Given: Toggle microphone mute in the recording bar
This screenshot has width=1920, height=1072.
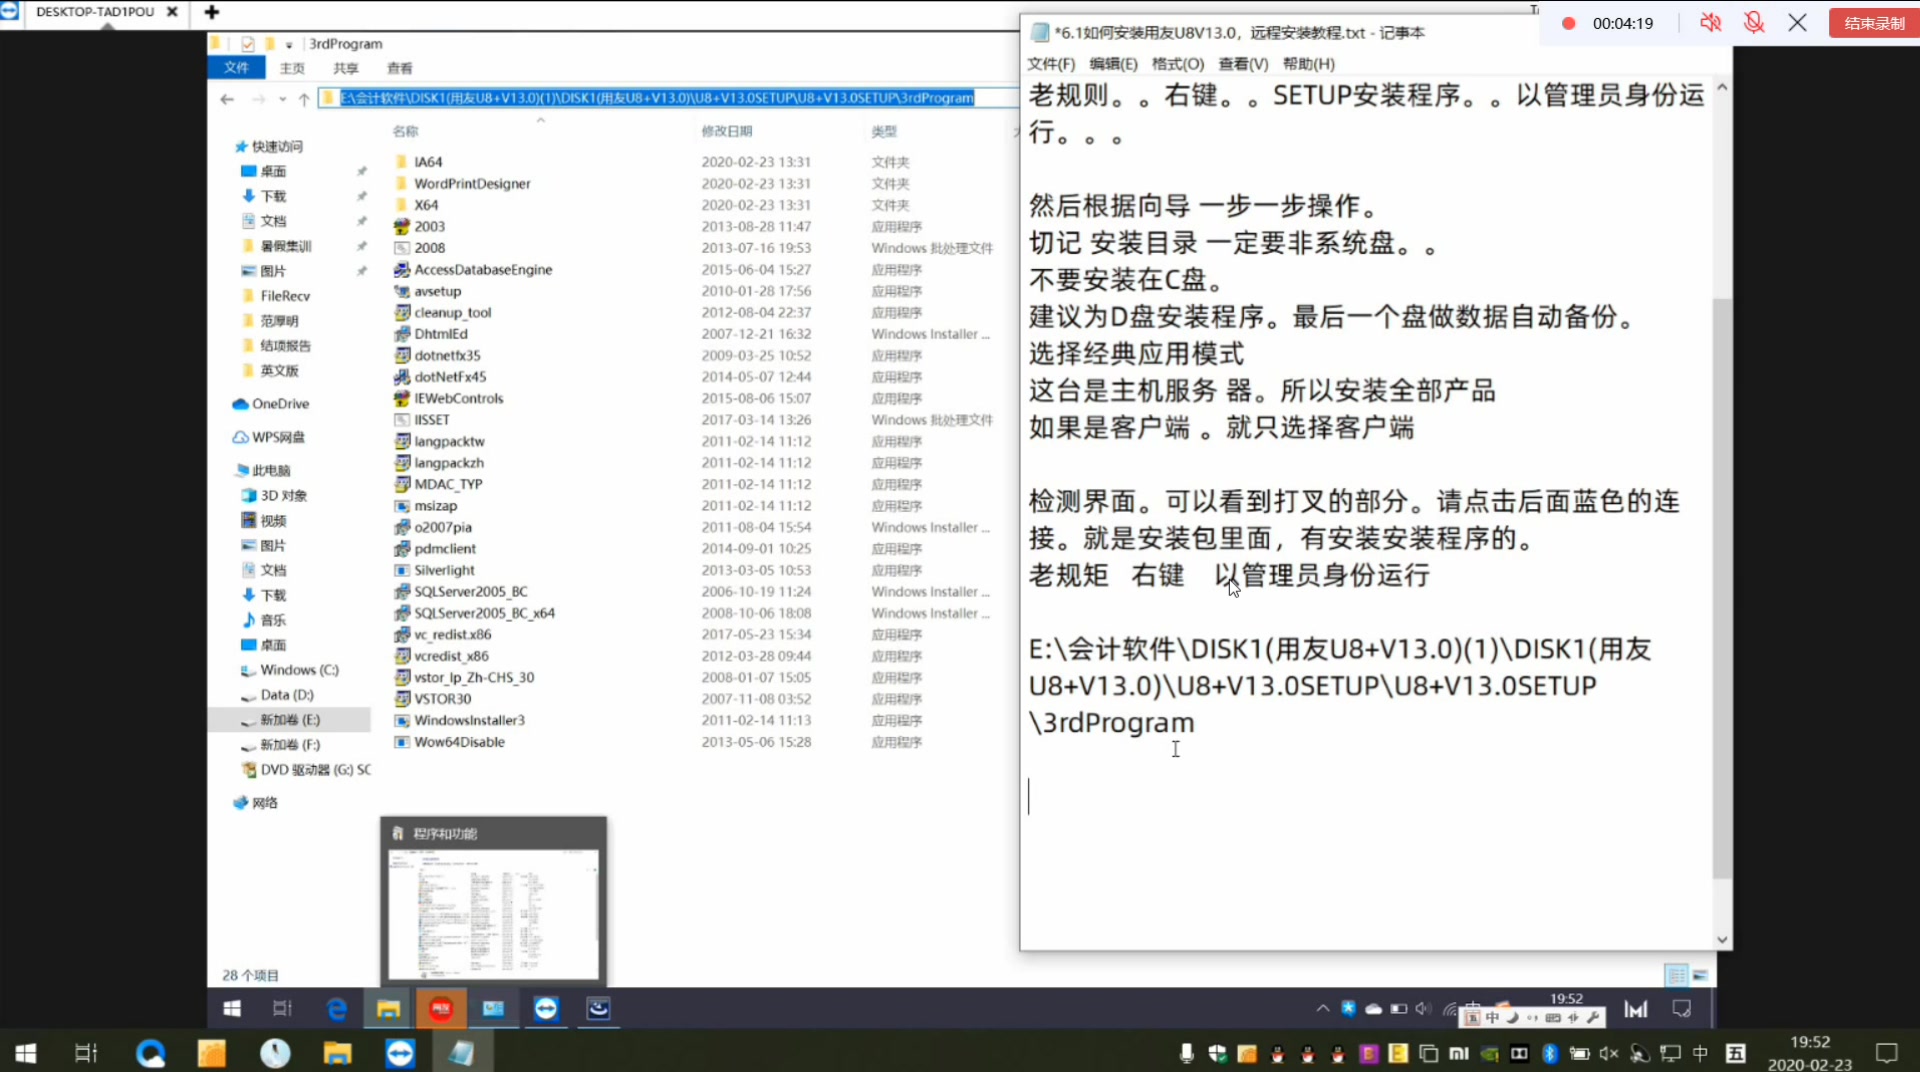Looking at the screenshot, I should point(1754,23).
